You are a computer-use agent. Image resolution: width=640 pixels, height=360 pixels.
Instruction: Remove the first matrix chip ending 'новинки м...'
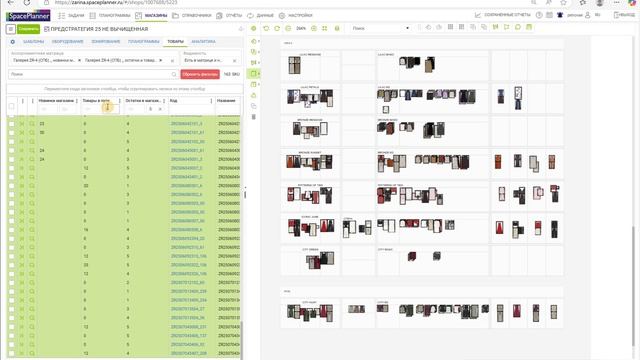[79, 60]
